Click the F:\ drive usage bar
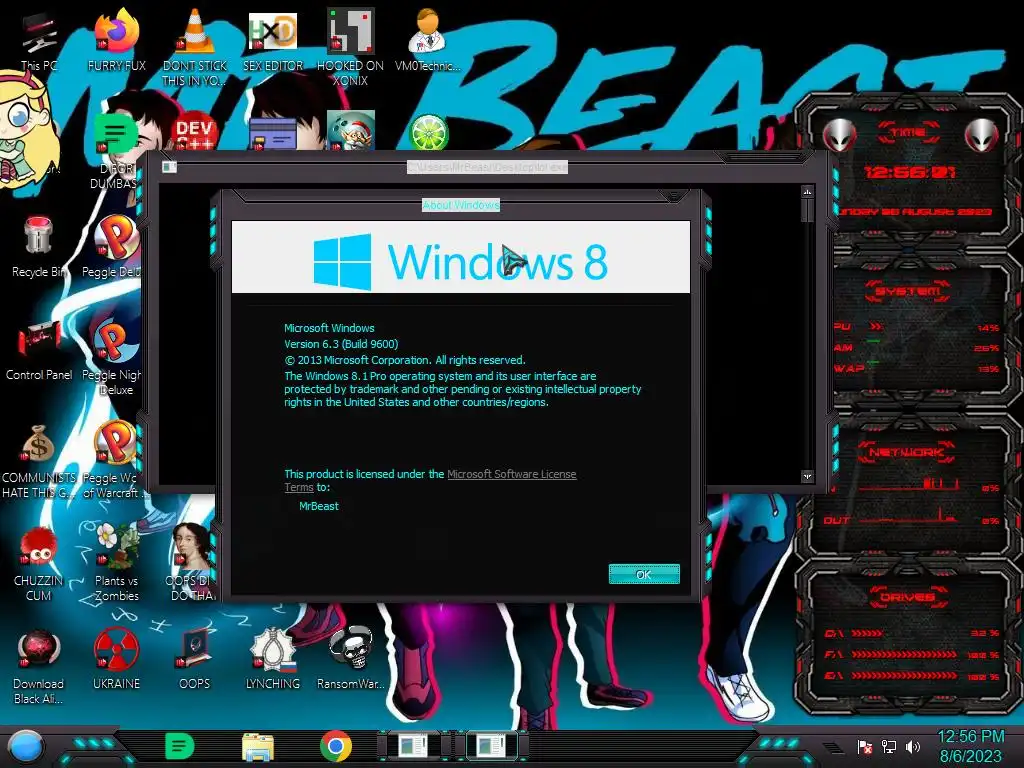 click(x=904, y=654)
